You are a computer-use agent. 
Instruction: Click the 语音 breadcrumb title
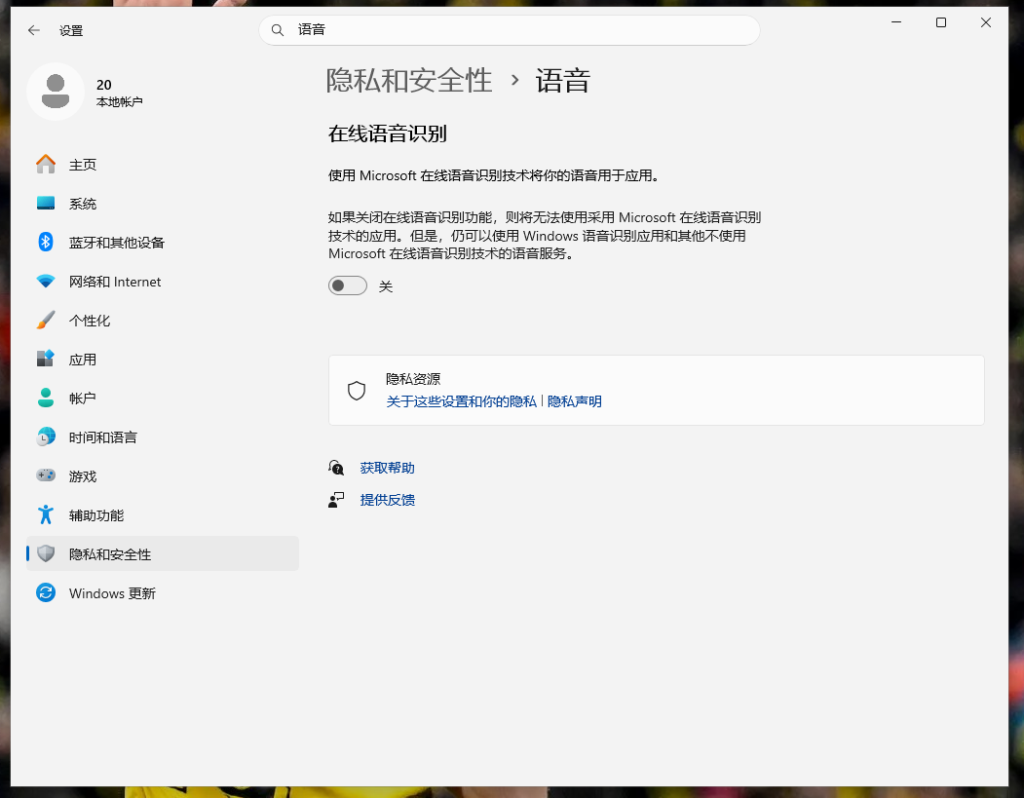pos(563,81)
